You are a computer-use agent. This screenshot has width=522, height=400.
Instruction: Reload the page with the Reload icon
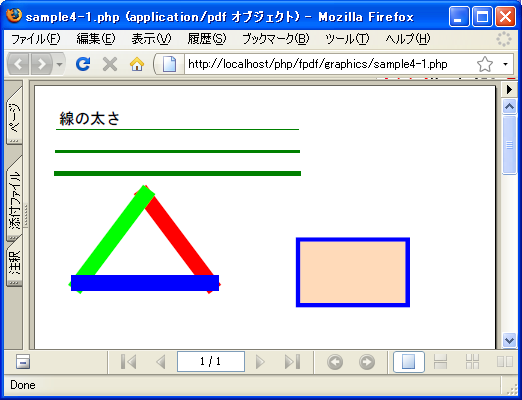click(x=83, y=64)
